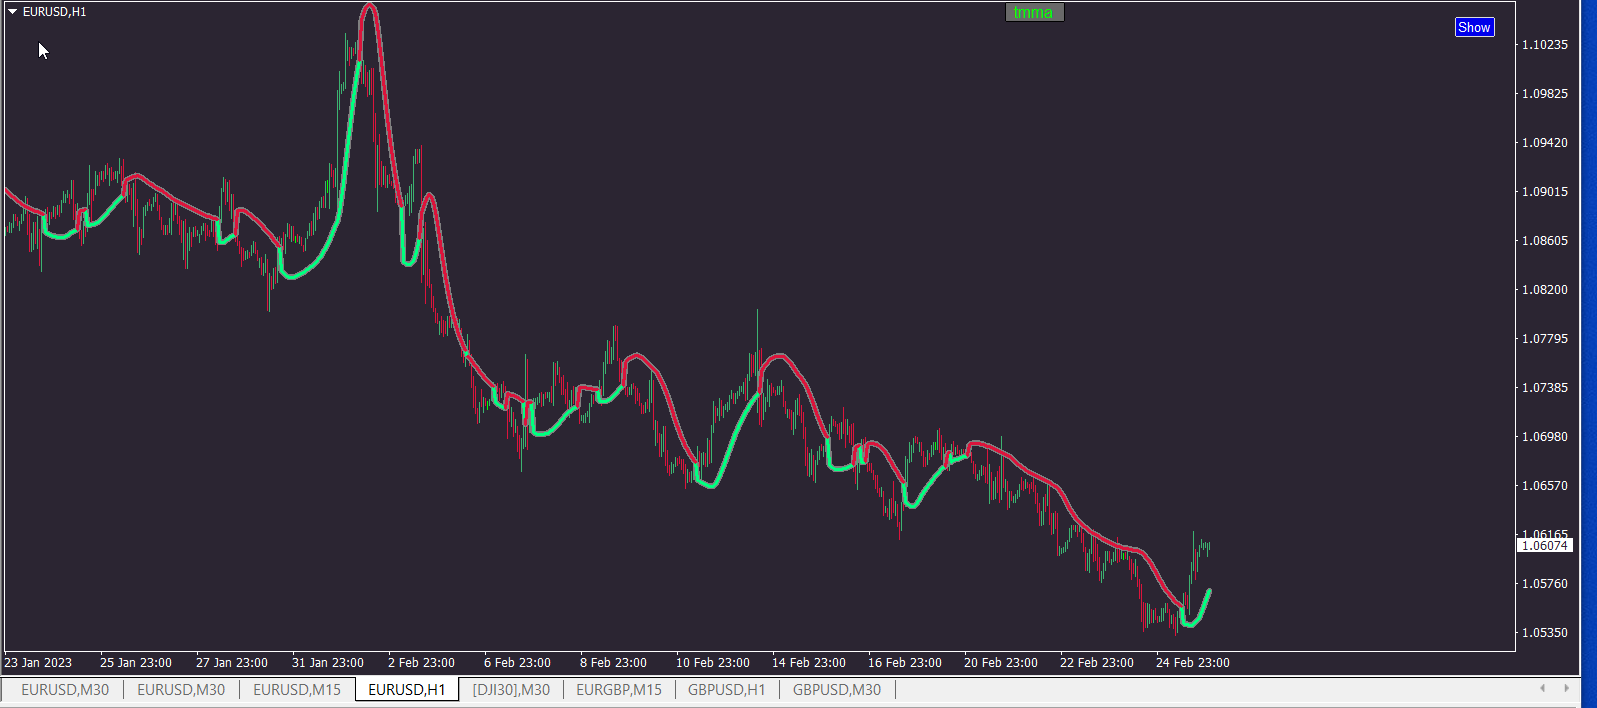Click the 1.08200 price axis label
Image resolution: width=1597 pixels, height=708 pixels.
coord(1545,289)
